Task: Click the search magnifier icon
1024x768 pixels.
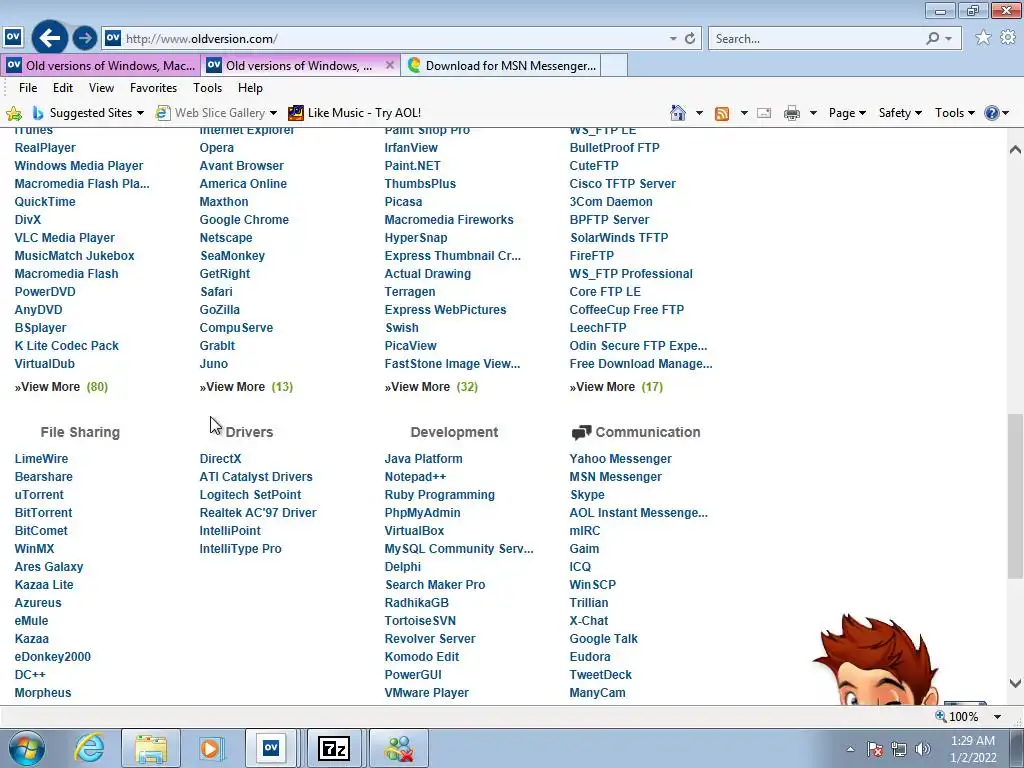Action: click(933, 39)
